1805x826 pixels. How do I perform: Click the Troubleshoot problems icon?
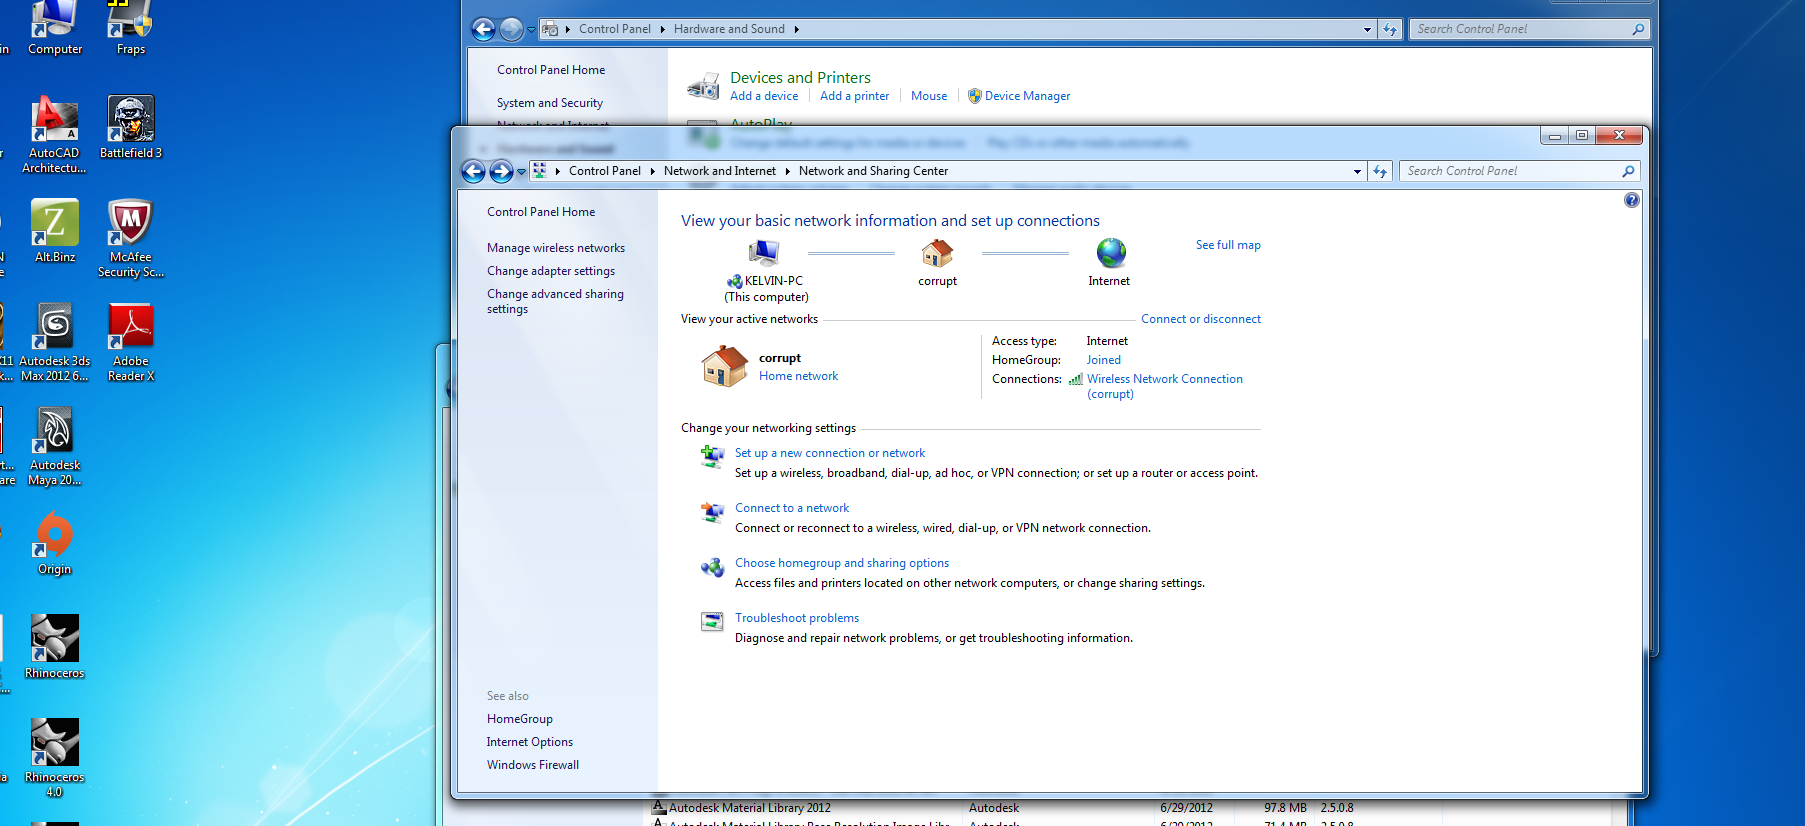click(x=712, y=622)
